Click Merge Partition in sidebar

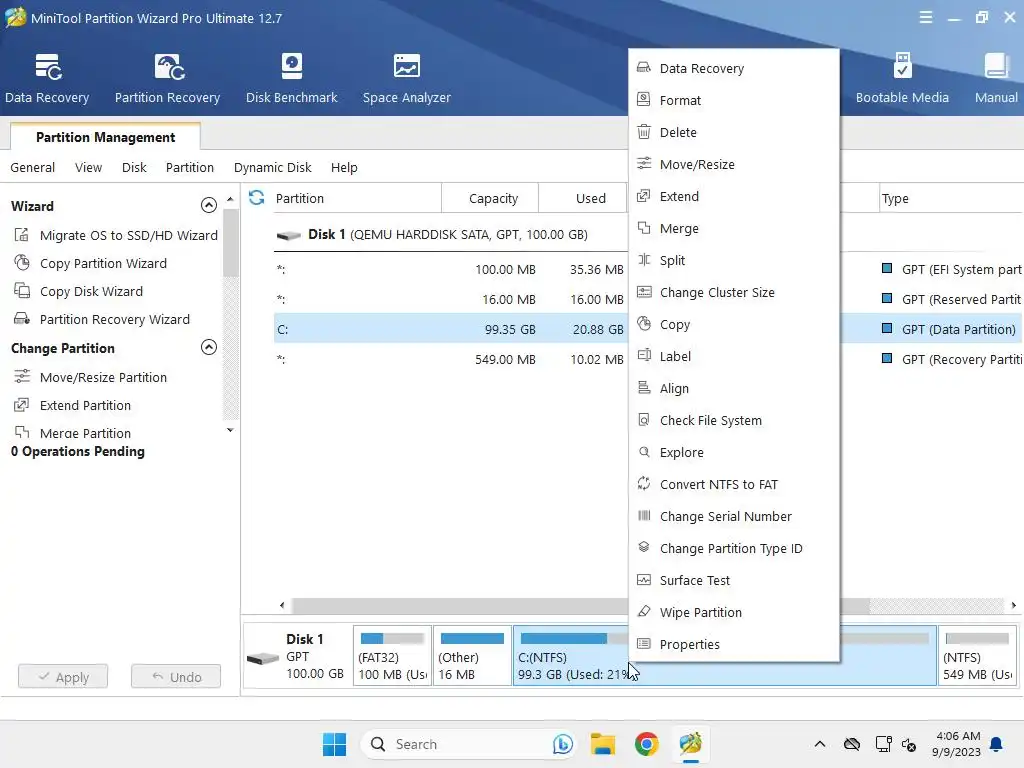coord(85,433)
